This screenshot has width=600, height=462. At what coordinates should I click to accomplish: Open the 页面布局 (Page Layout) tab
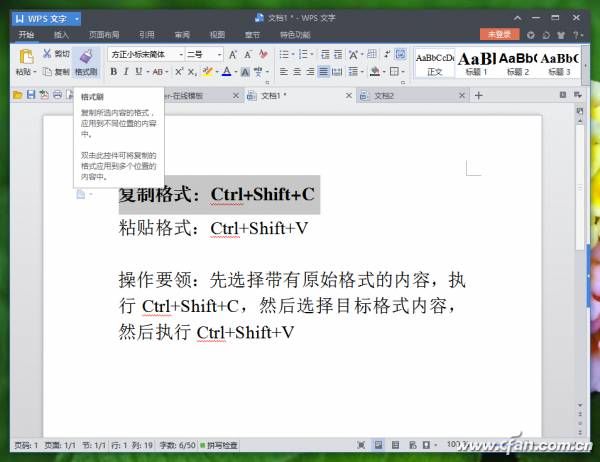[104, 35]
